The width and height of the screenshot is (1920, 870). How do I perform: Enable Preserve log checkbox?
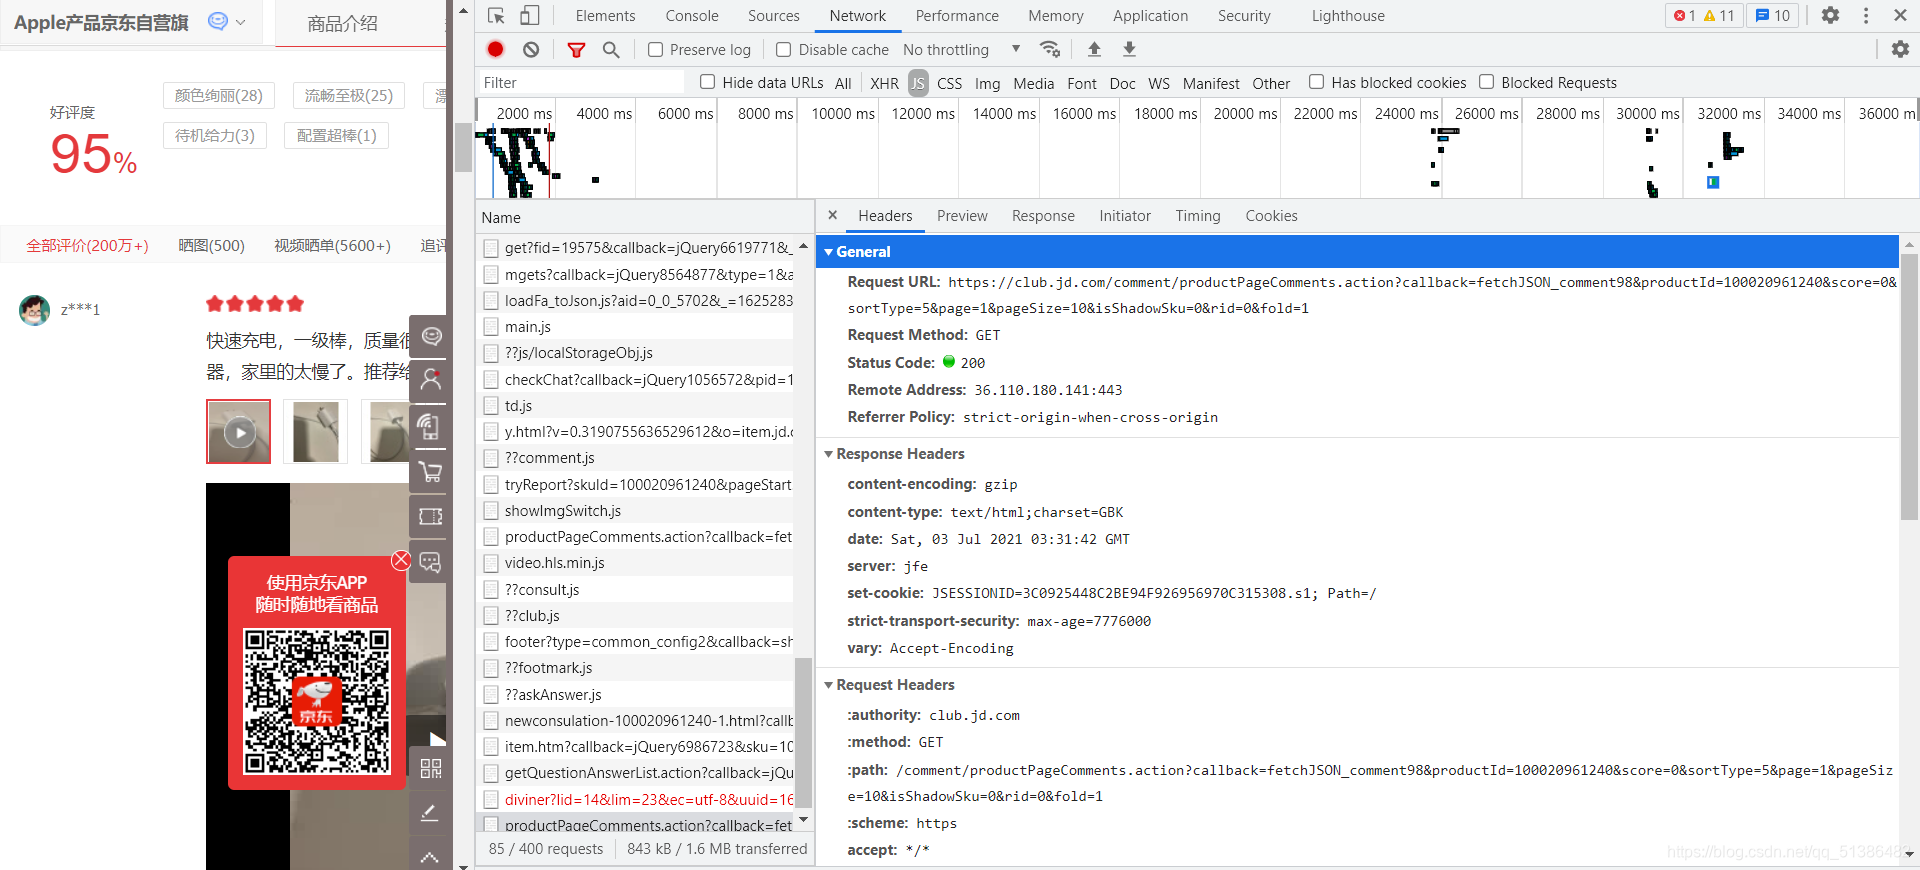655,50
